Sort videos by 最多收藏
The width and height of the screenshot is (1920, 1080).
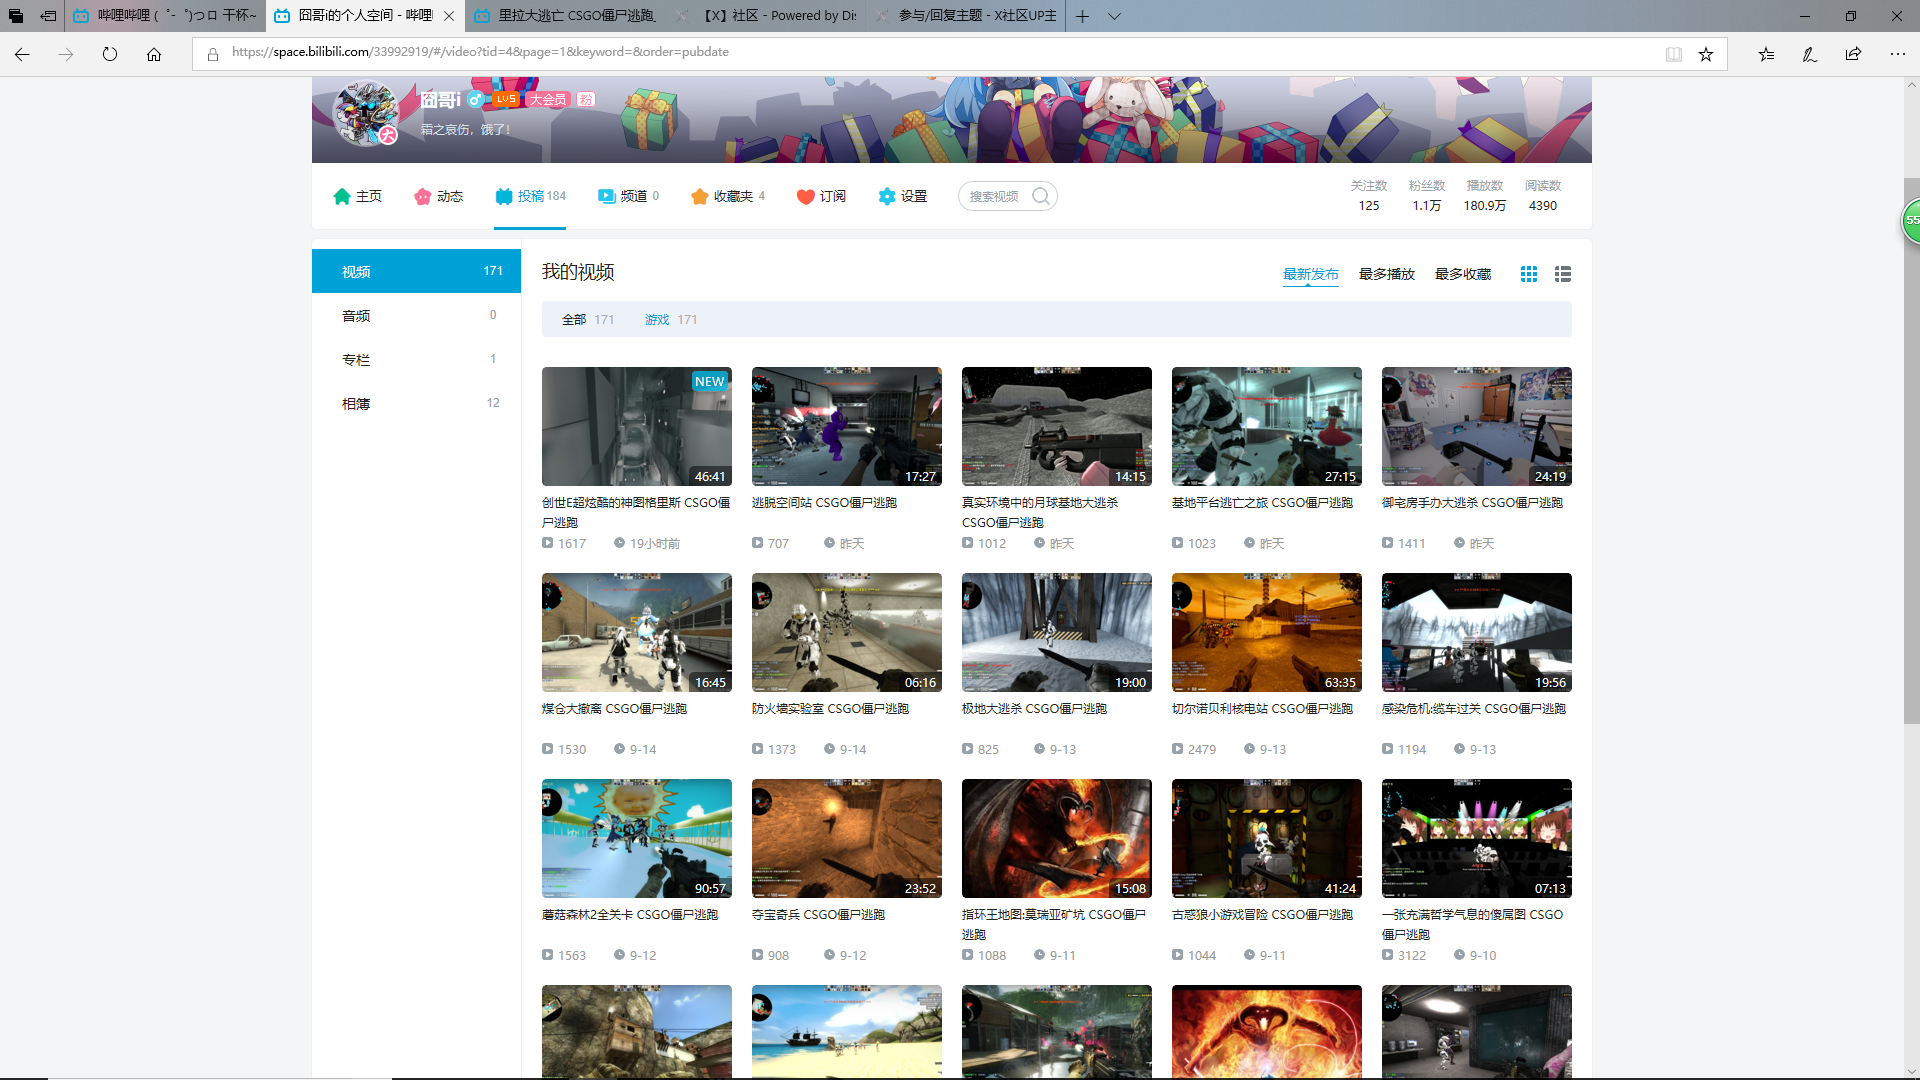1462,274
